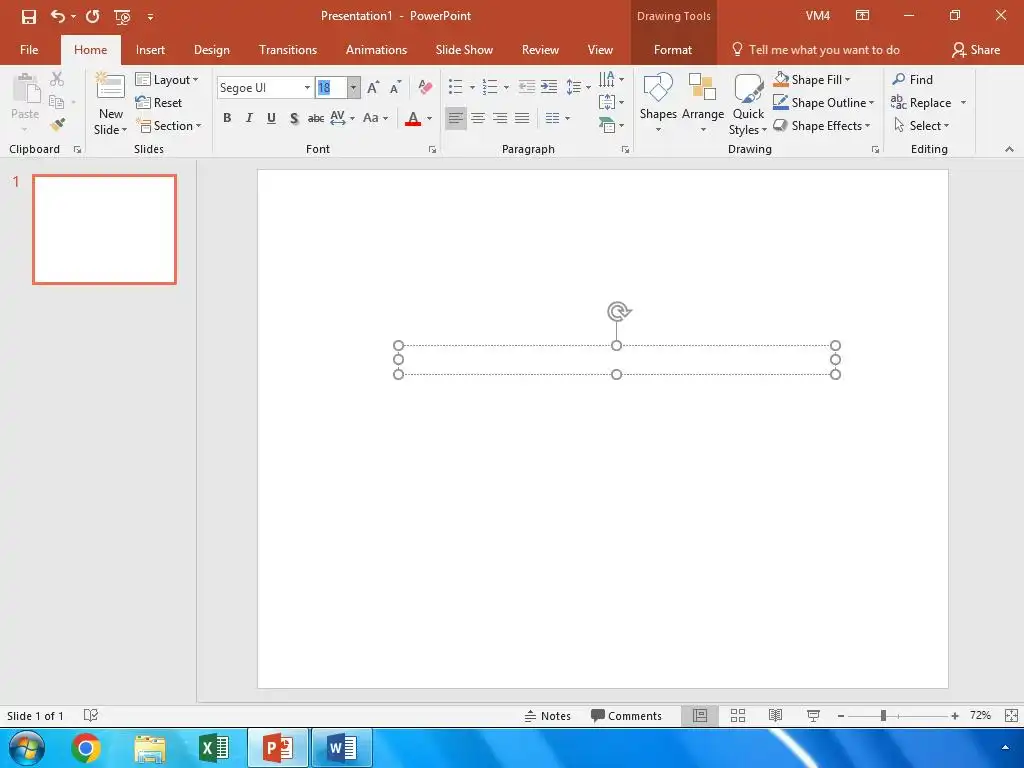
Task: Insert a New Slide
Action: point(110,103)
